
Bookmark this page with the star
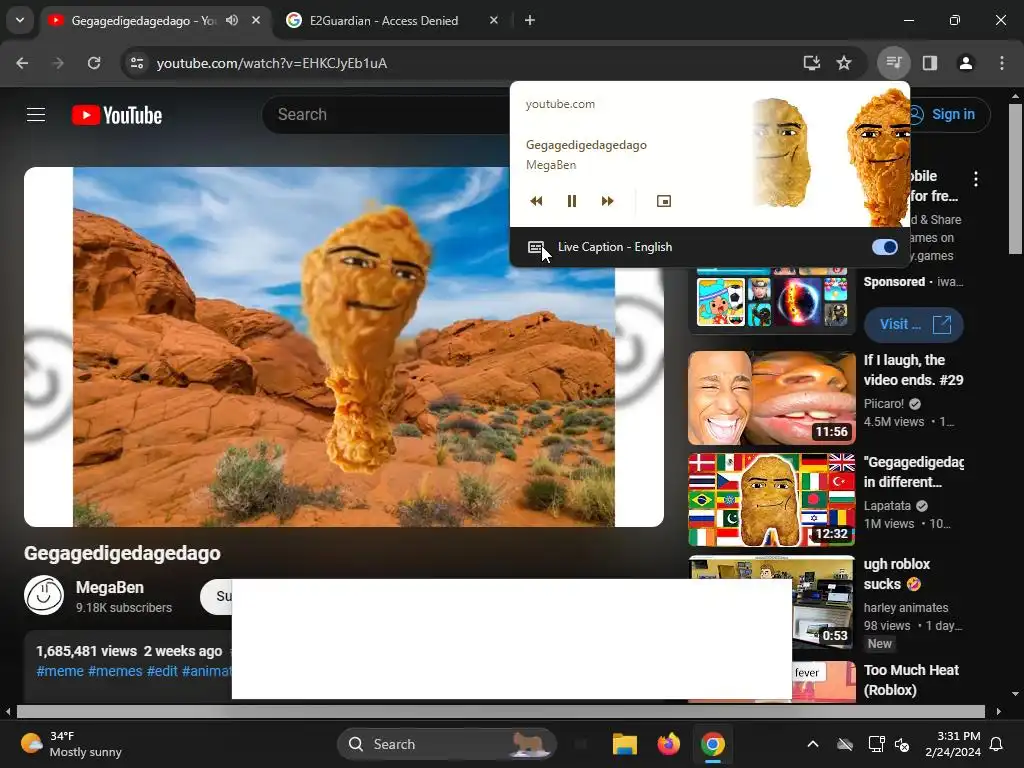tap(844, 63)
